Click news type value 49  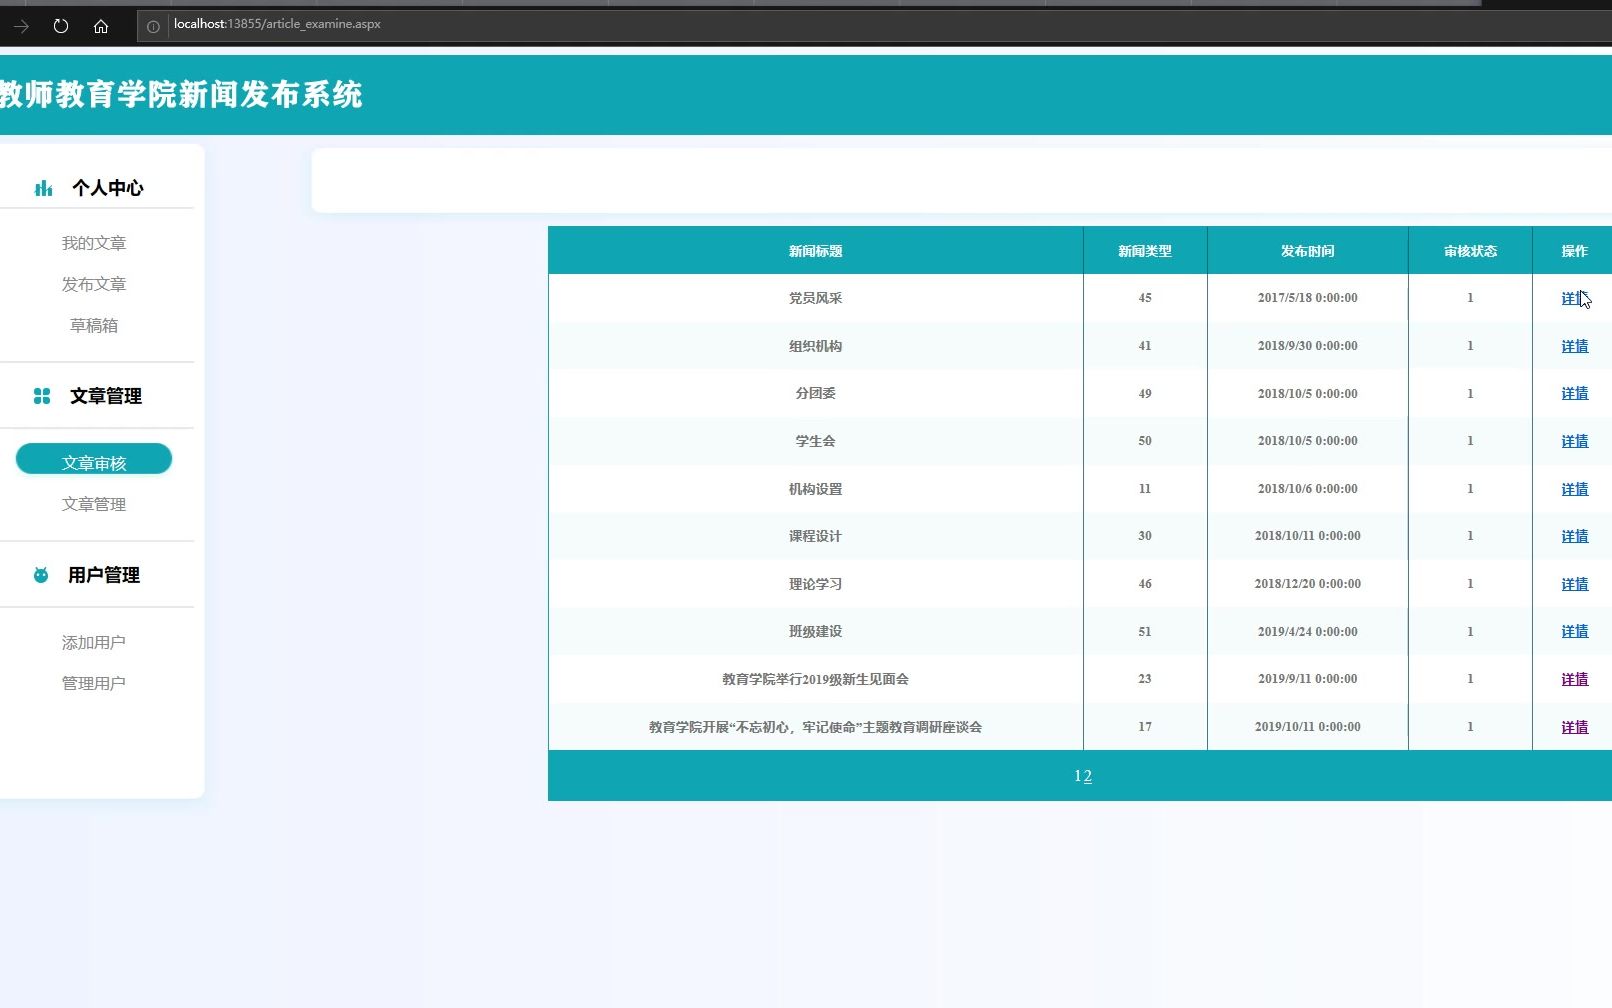coord(1145,393)
